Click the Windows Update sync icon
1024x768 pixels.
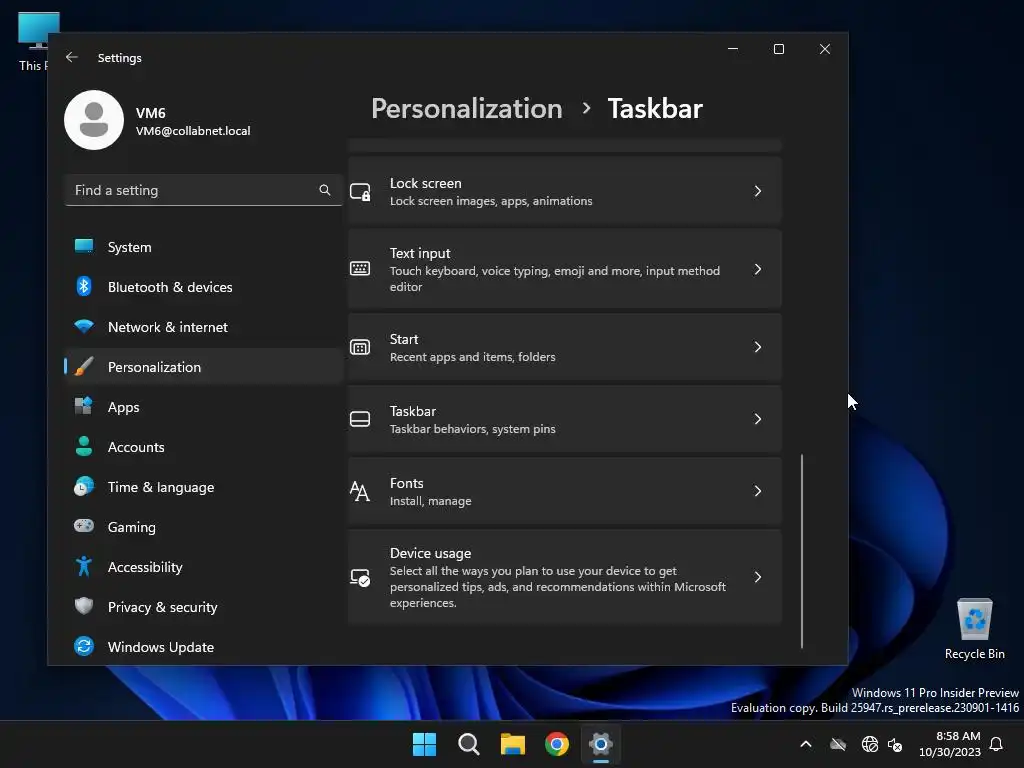[84, 647]
